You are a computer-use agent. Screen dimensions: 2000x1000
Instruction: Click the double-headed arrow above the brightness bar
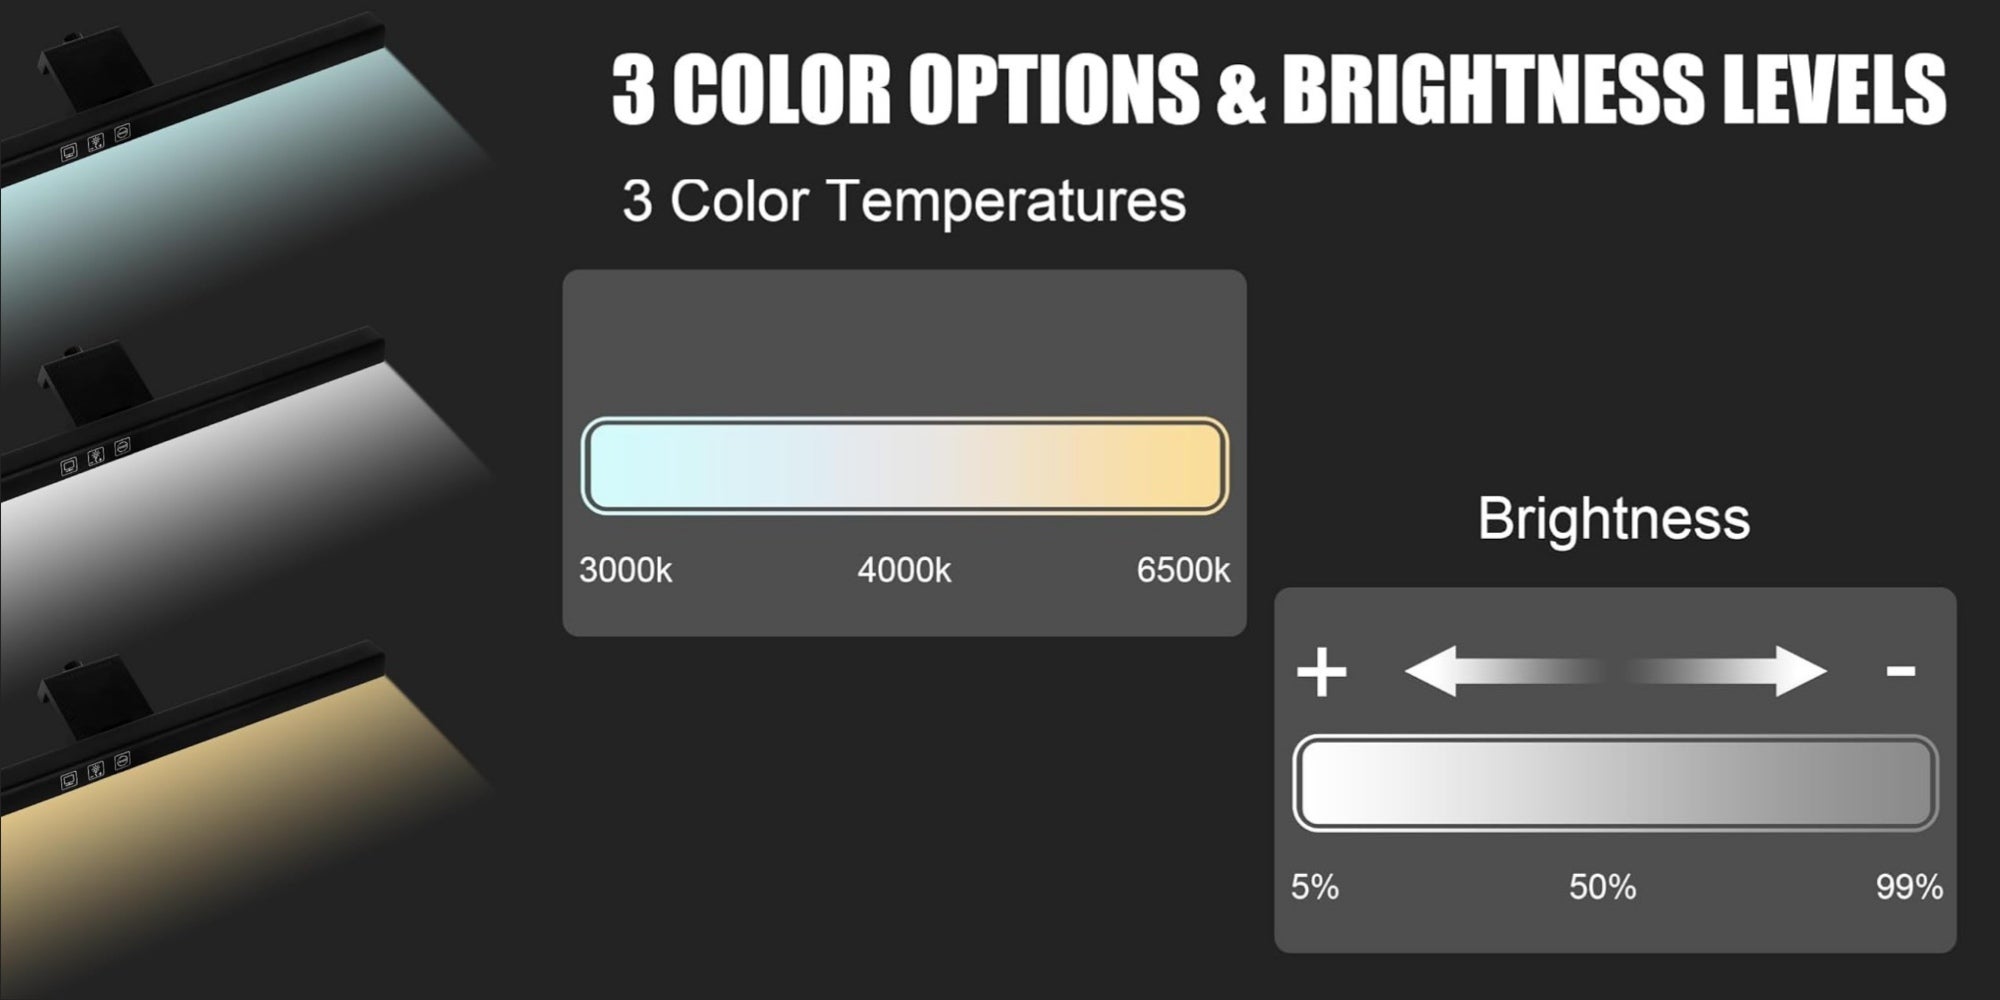tap(1615, 671)
